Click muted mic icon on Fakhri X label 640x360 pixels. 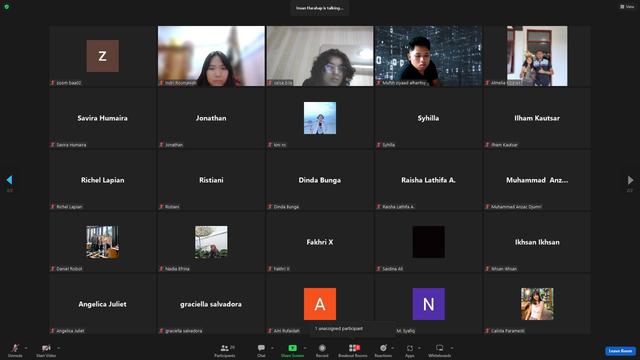tap(270, 269)
